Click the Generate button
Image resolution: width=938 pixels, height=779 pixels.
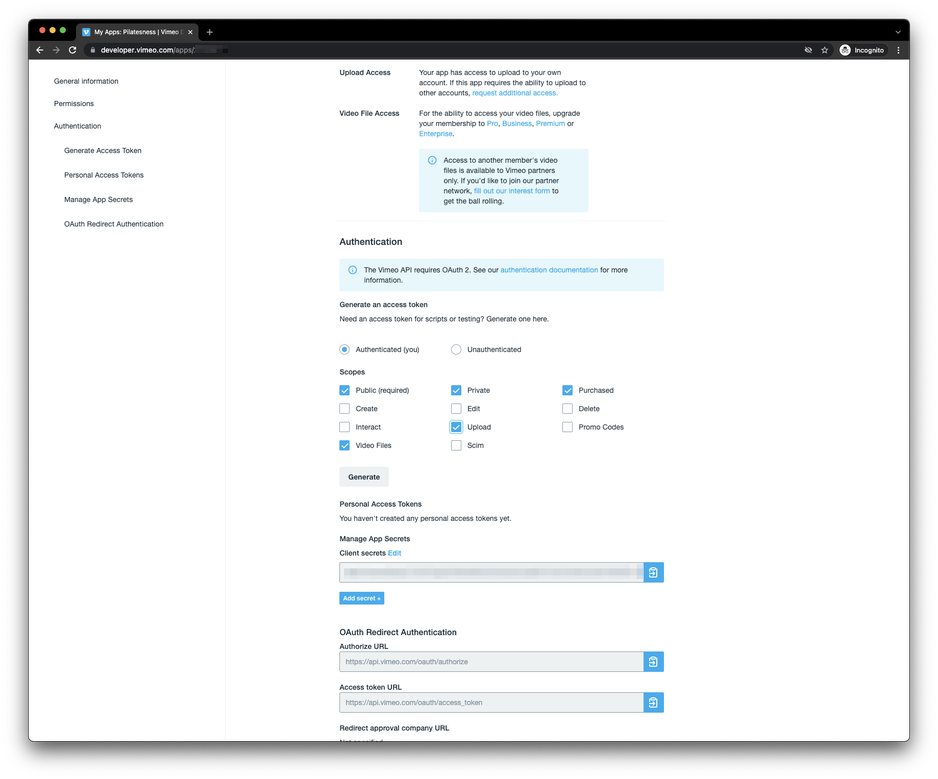(364, 477)
